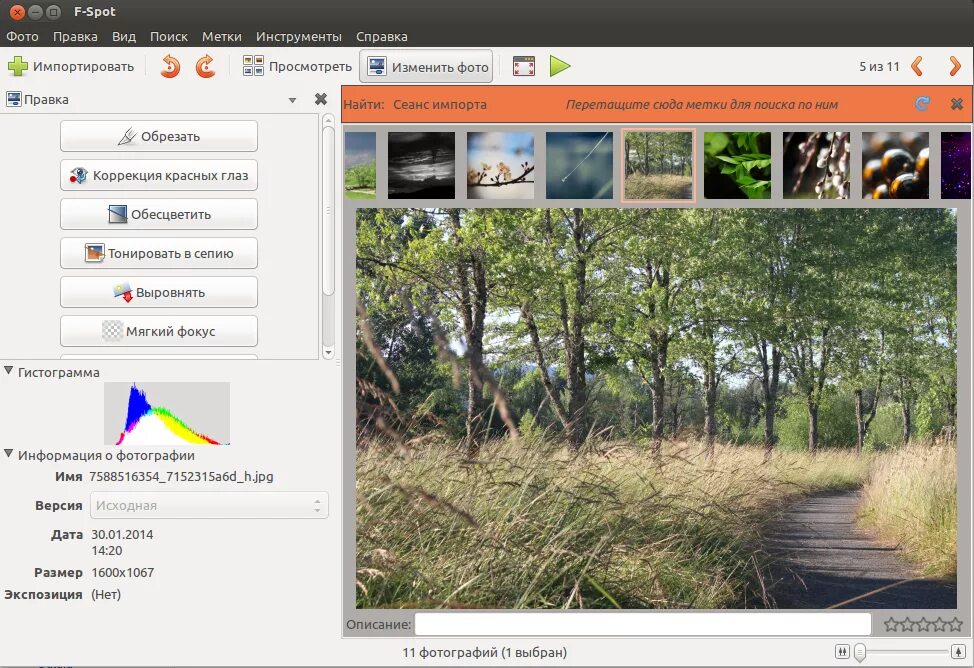This screenshot has width=974, height=668.
Task: Click the zoom slider handle
Action: 860,652
